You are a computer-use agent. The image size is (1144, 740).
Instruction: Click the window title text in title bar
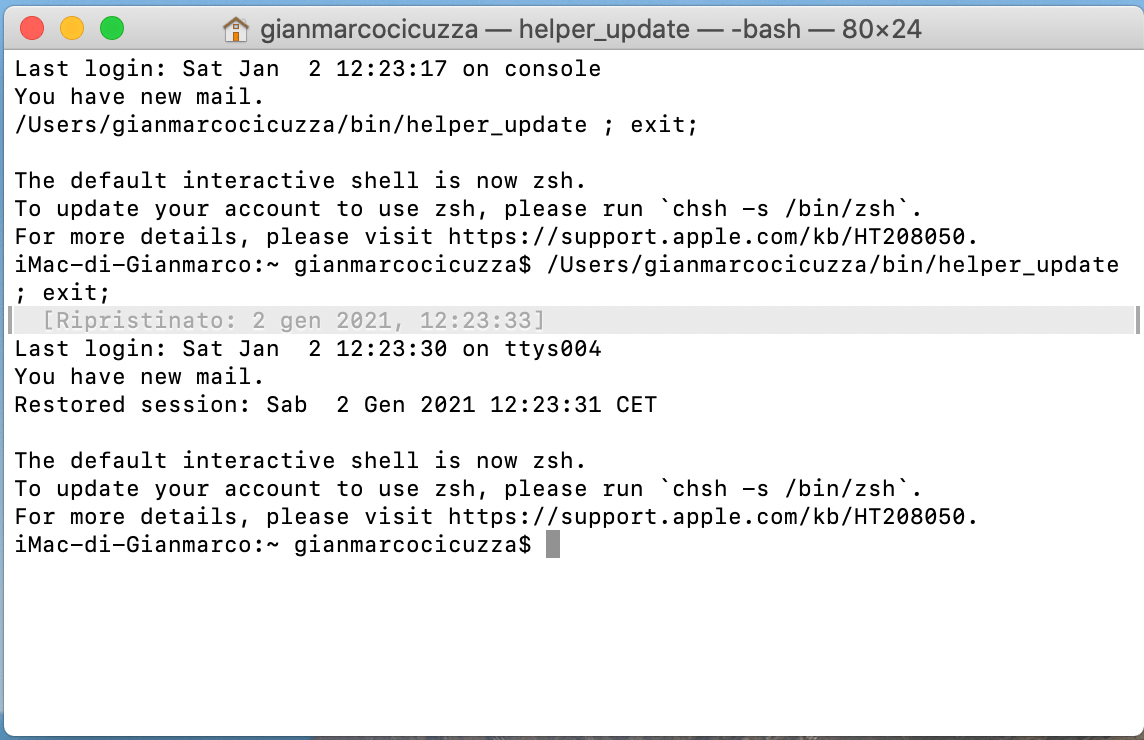[x=590, y=29]
